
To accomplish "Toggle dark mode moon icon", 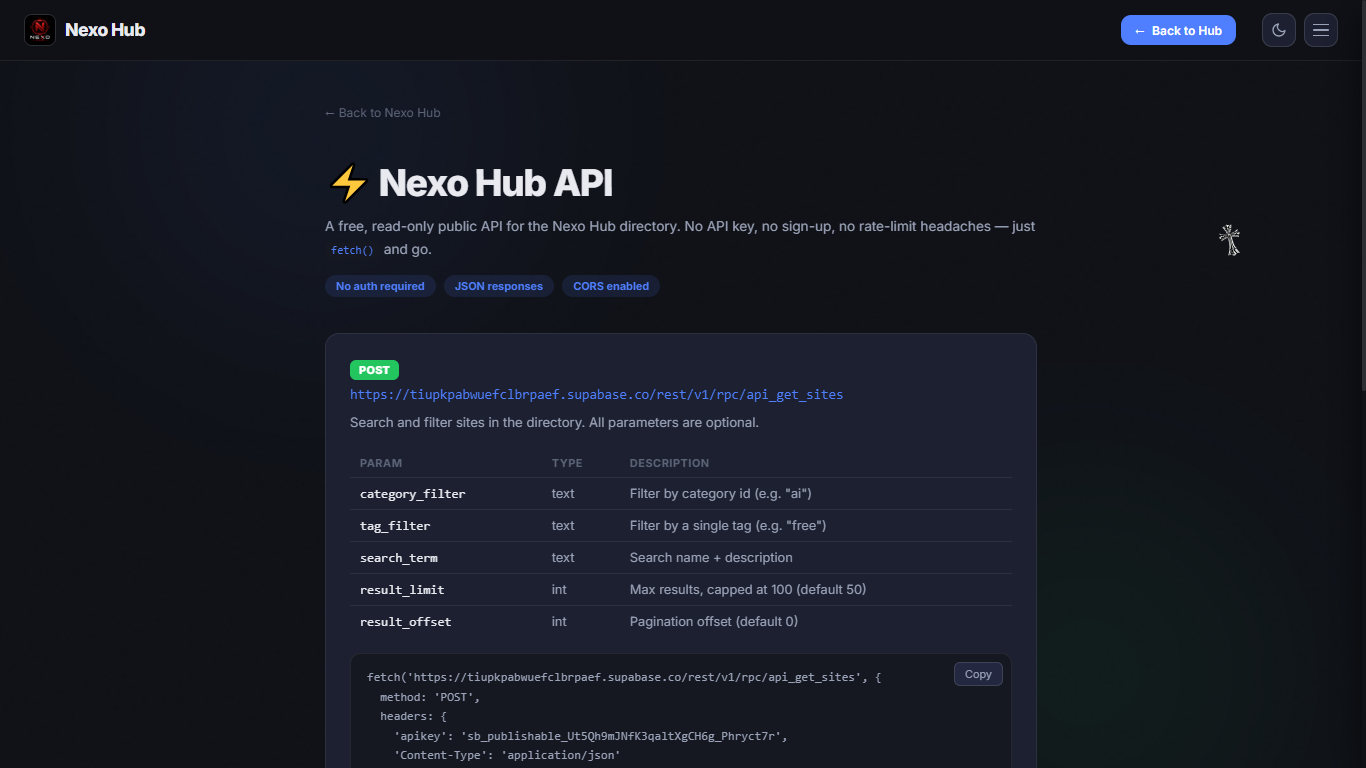I will (1279, 30).
